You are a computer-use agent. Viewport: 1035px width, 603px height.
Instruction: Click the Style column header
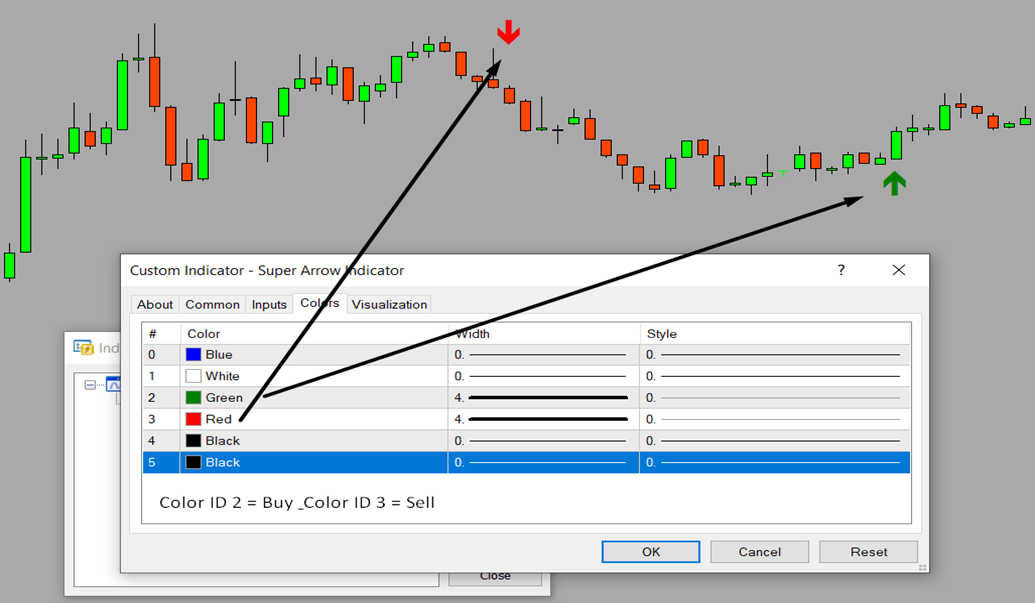tap(775, 333)
